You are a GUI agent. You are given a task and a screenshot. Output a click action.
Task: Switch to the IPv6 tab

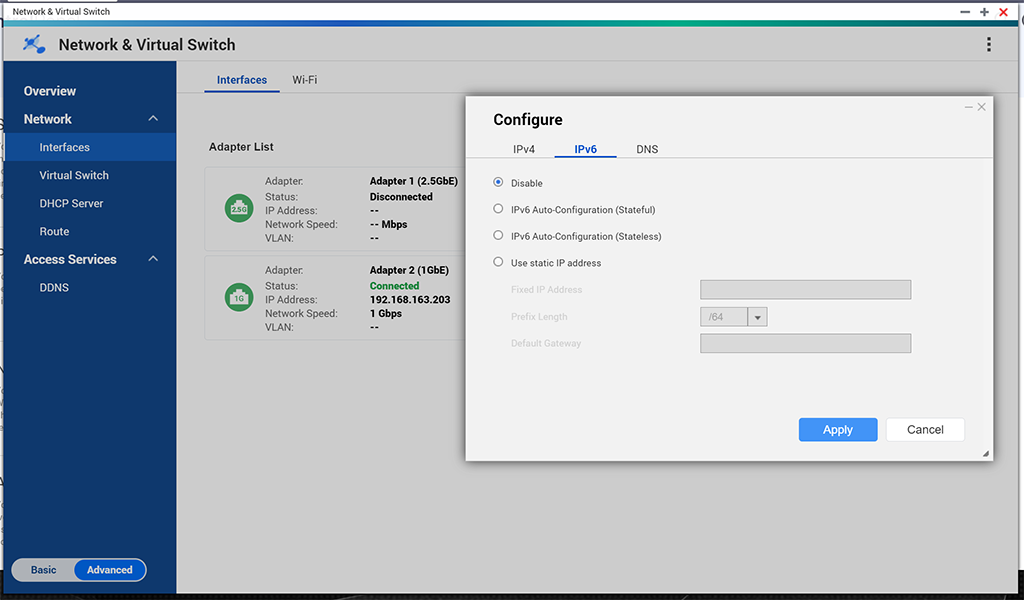tap(585, 149)
